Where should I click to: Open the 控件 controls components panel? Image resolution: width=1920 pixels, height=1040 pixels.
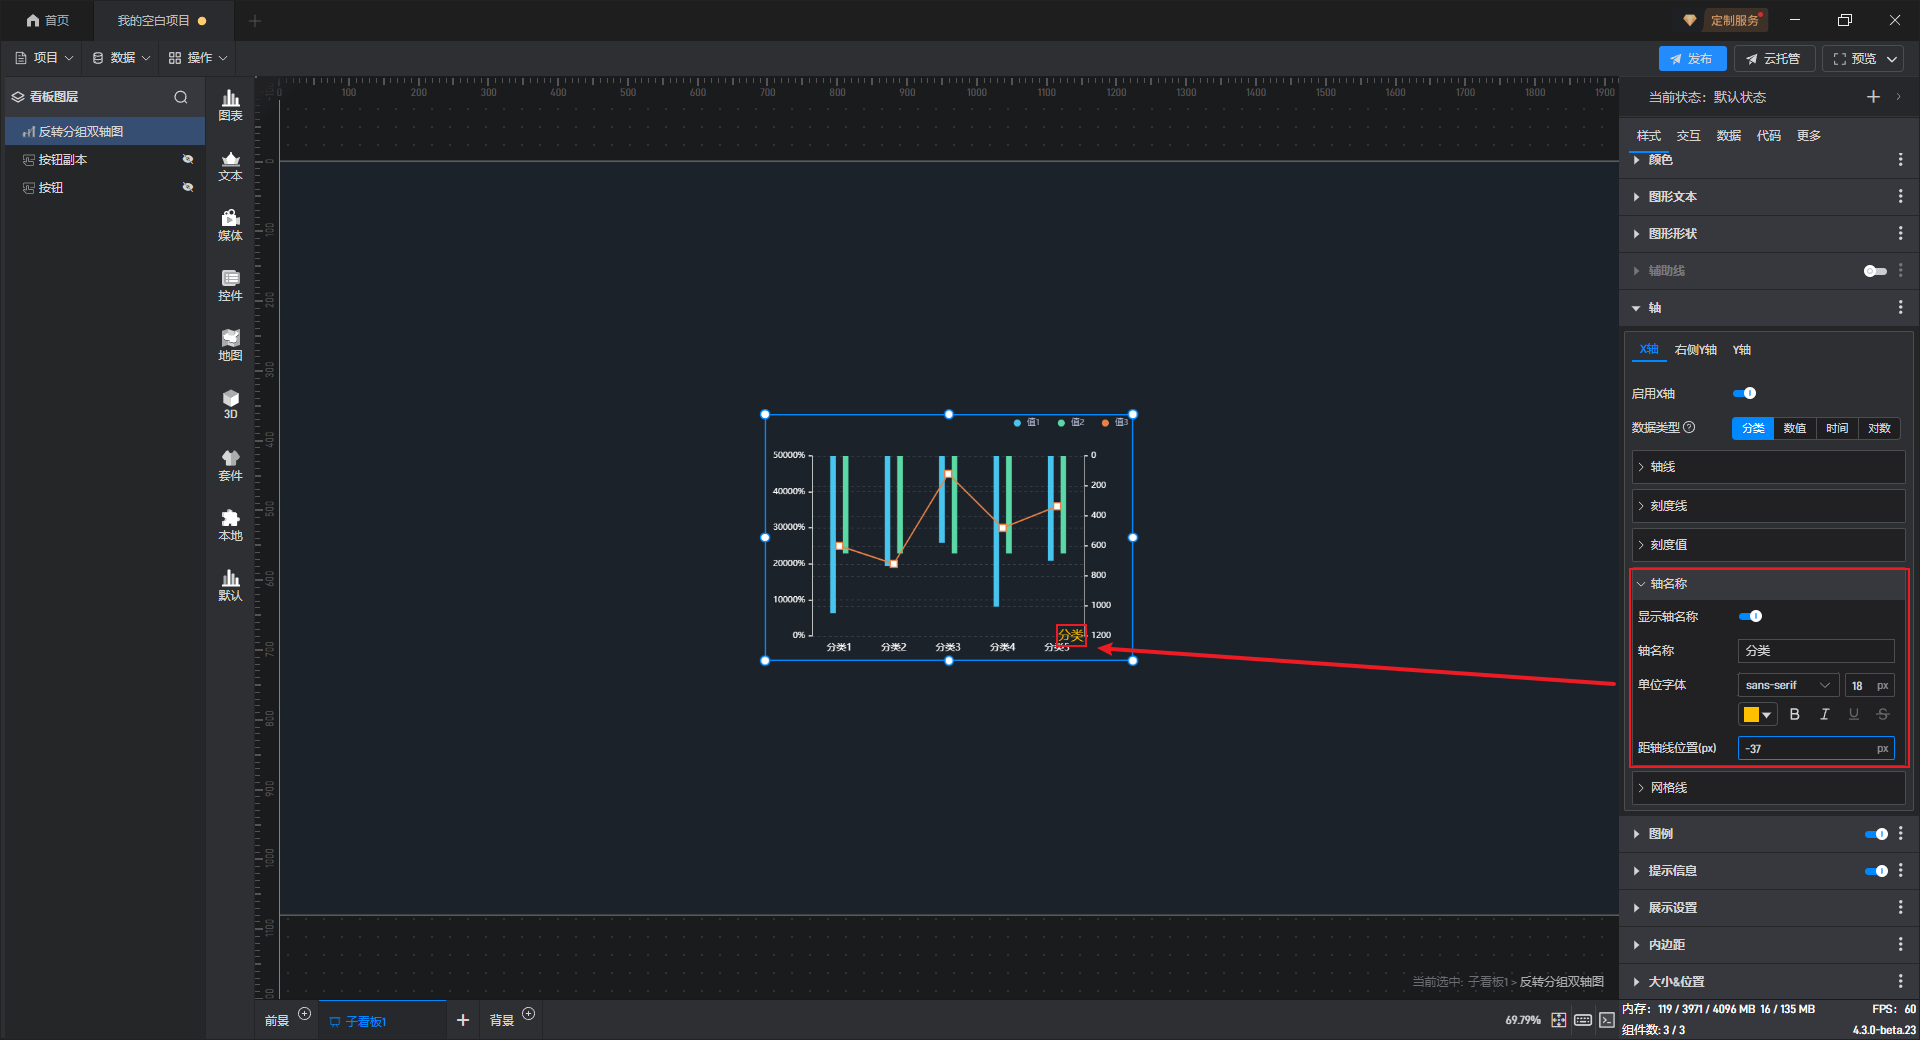[x=230, y=285]
